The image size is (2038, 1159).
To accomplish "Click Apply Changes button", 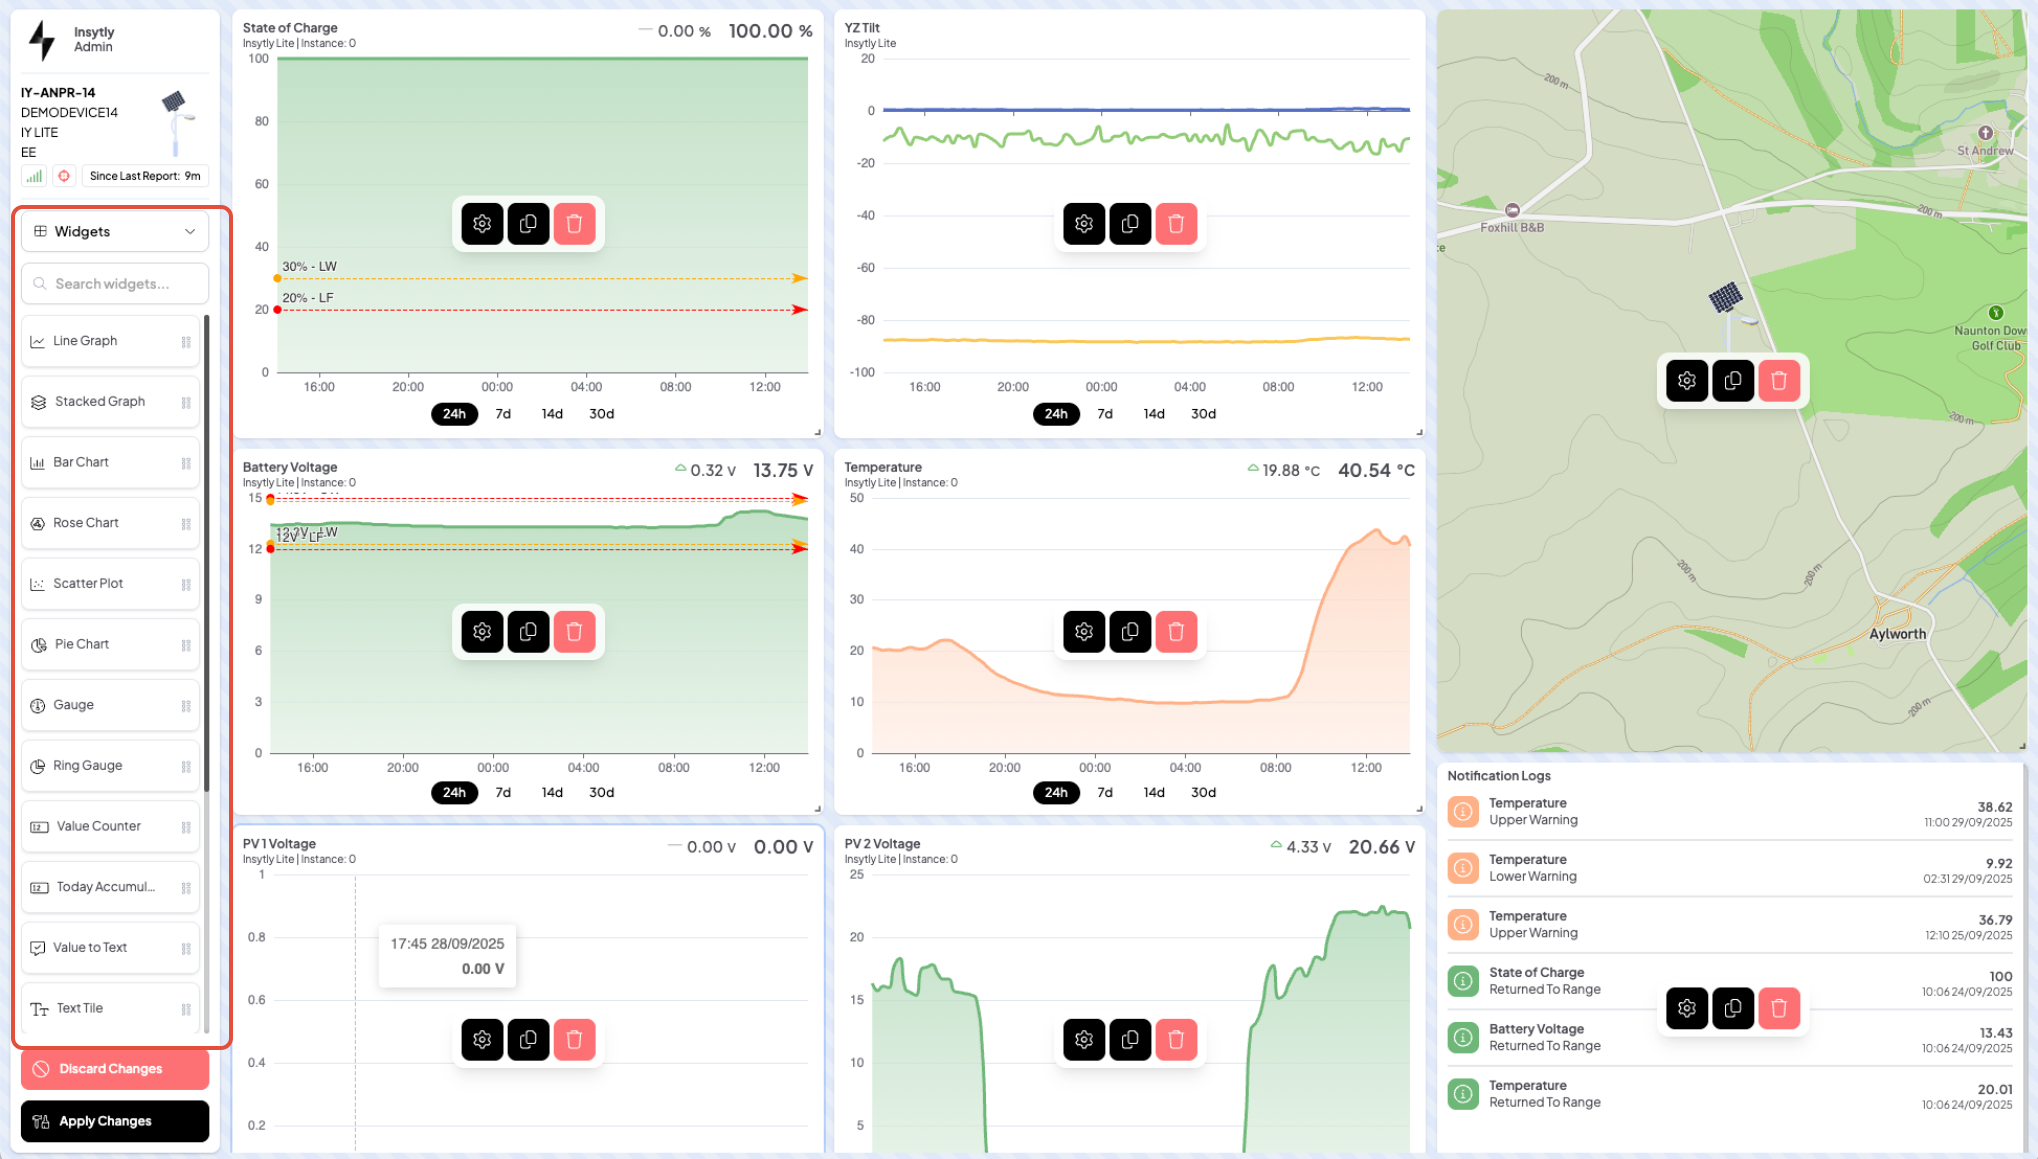I will click(114, 1121).
